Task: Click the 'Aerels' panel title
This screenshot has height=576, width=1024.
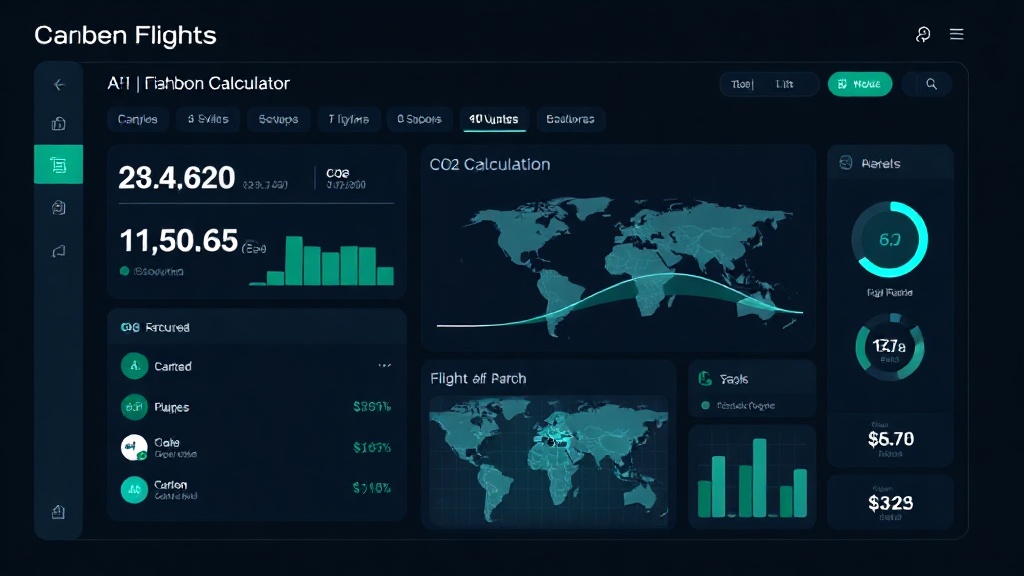Action: click(x=880, y=164)
